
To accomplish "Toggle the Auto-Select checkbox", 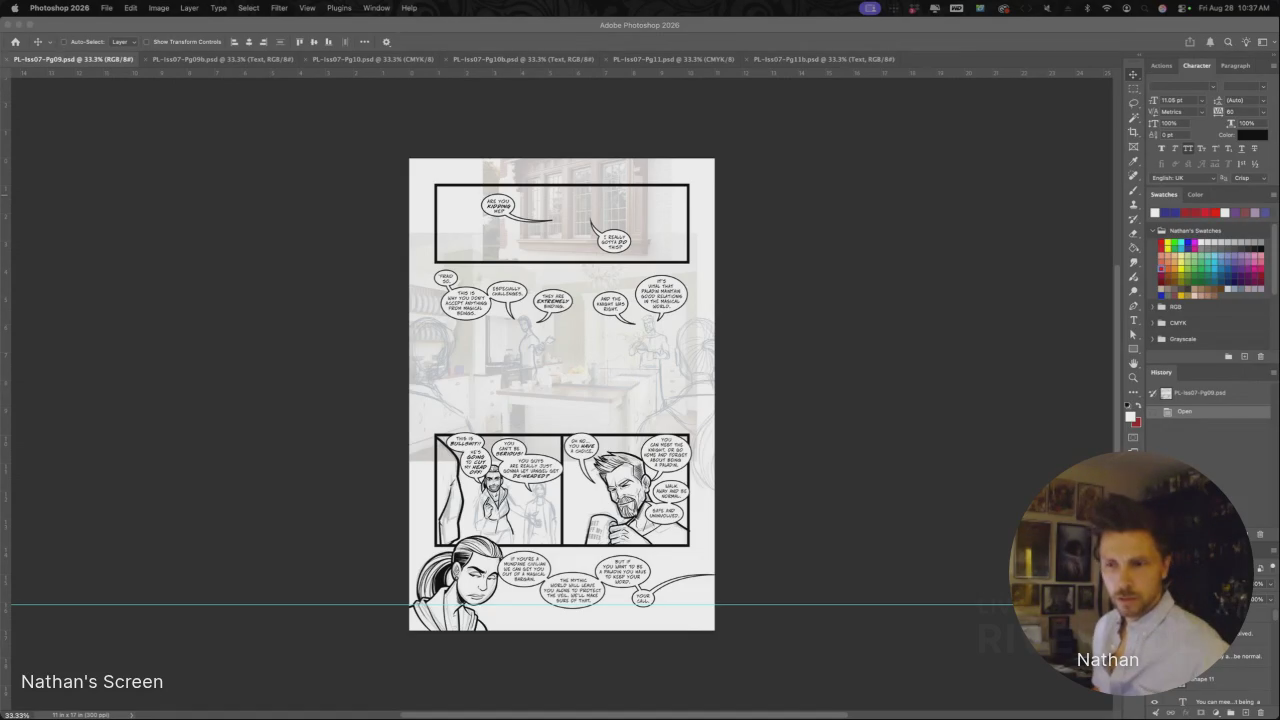I will coord(64,42).
